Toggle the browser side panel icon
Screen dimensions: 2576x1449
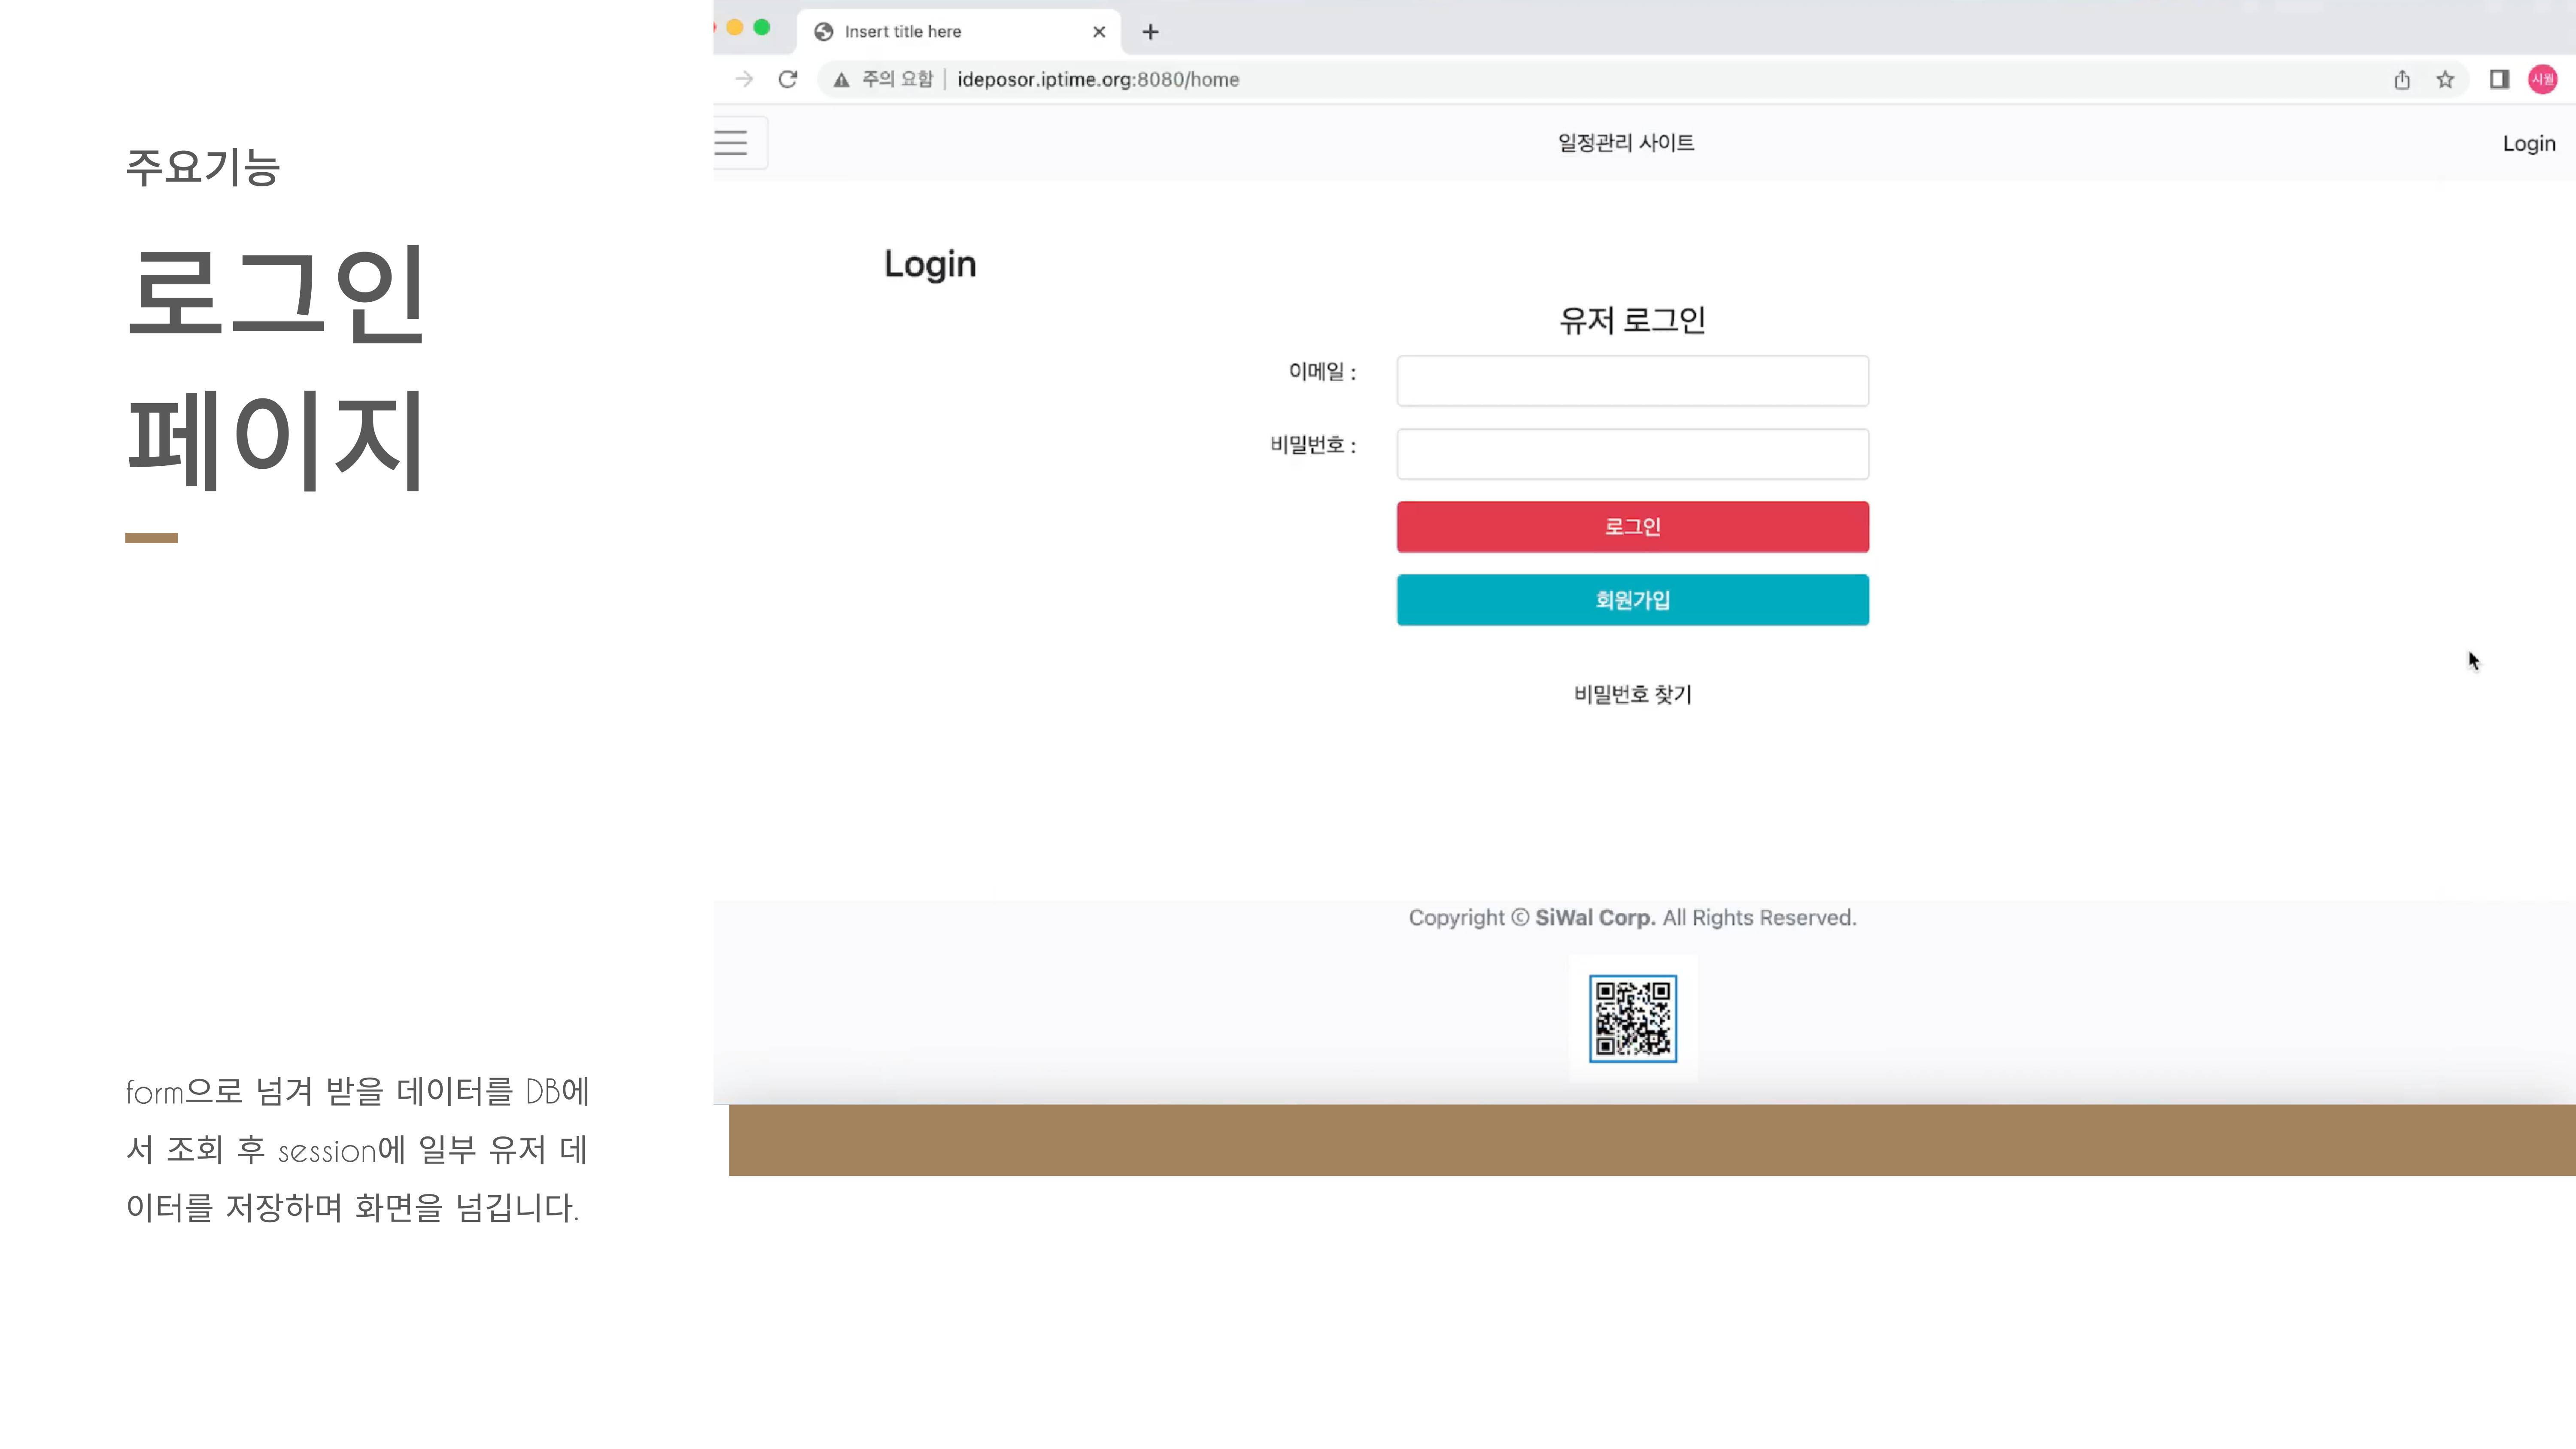point(2499,79)
